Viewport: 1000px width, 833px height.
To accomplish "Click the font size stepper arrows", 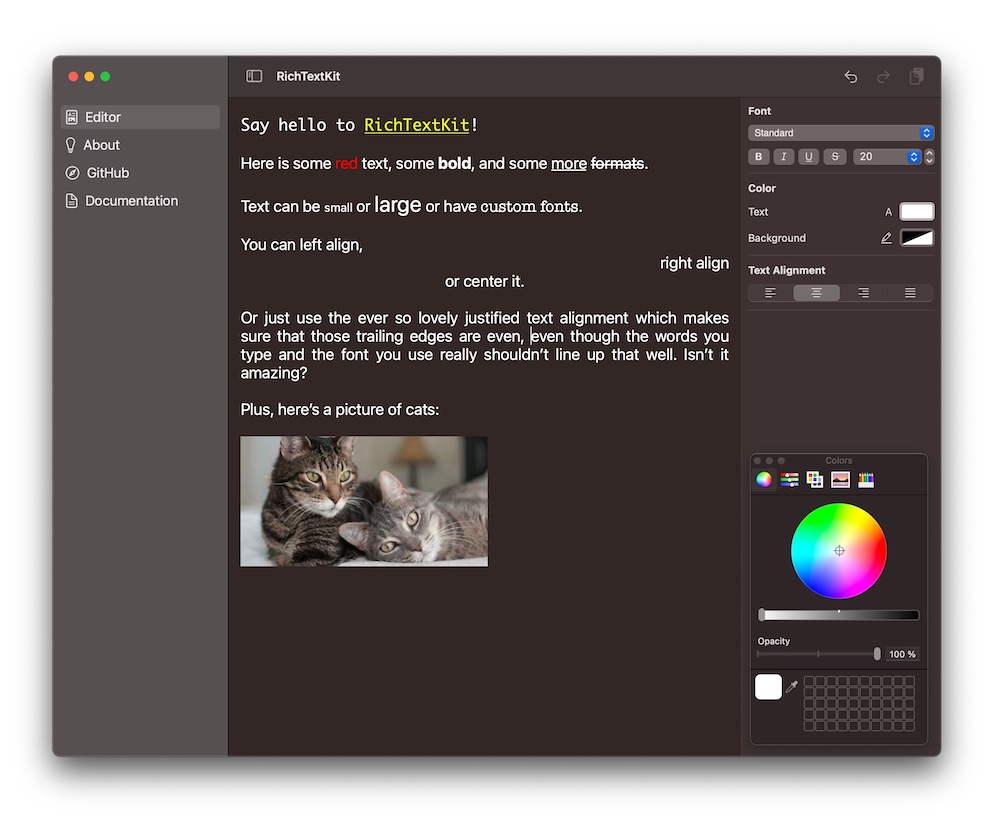I will (x=929, y=157).
